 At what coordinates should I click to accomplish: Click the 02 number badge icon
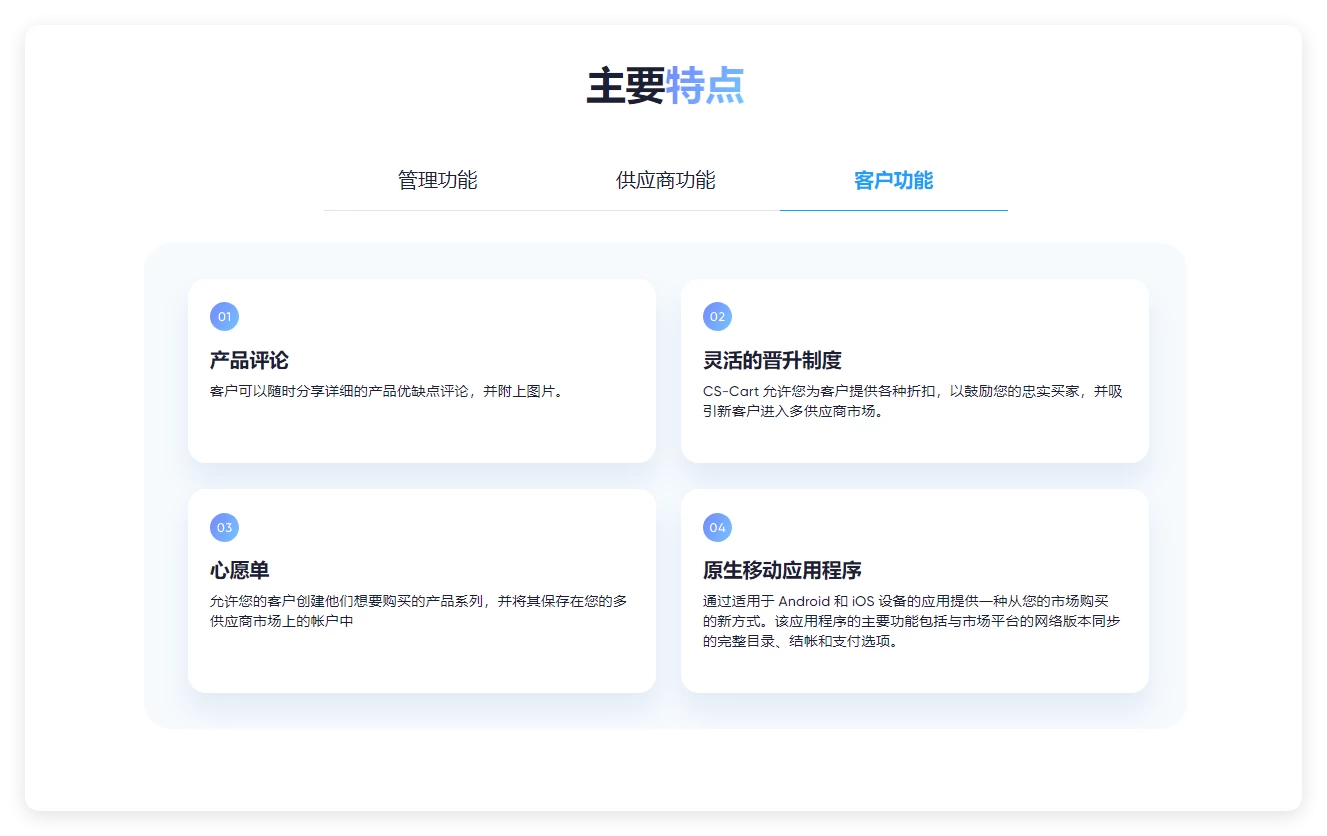click(x=717, y=317)
